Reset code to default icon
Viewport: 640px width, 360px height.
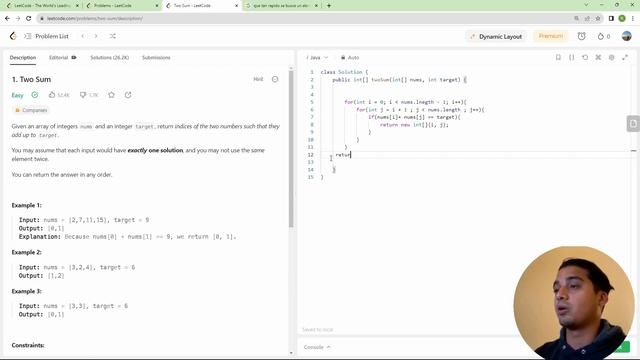(x=585, y=58)
